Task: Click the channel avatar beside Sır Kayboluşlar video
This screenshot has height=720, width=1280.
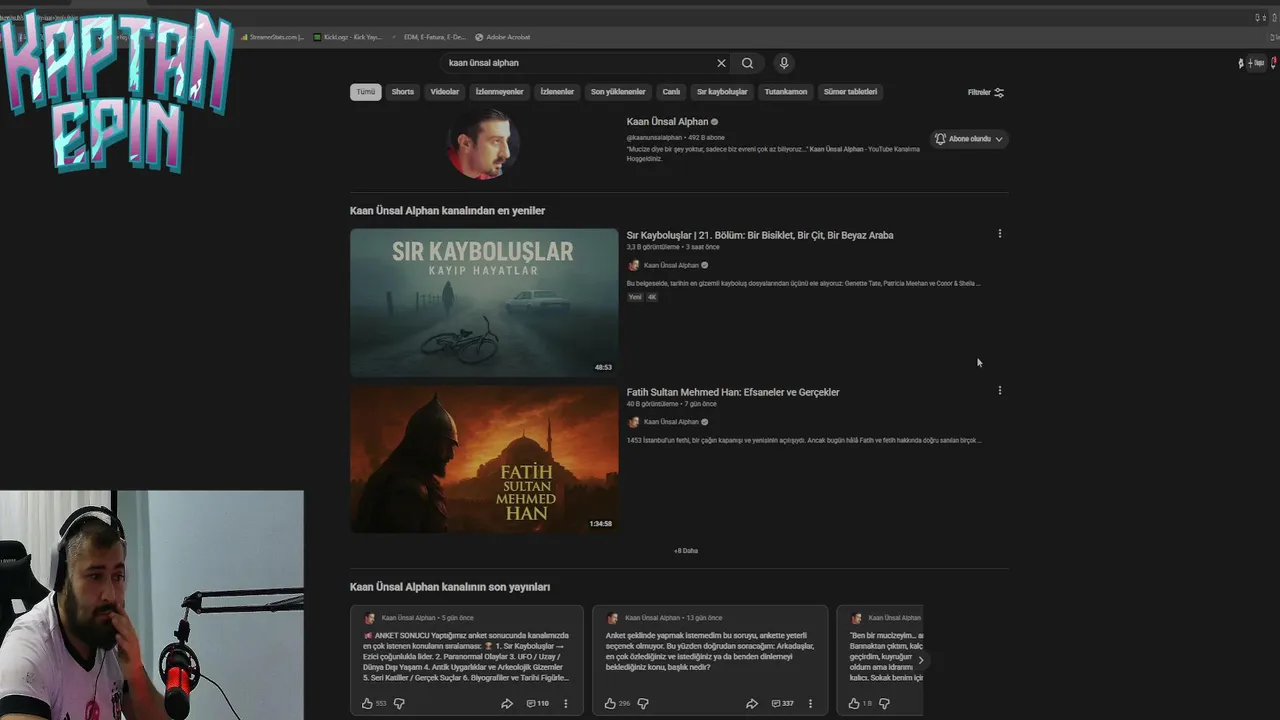Action: click(633, 265)
